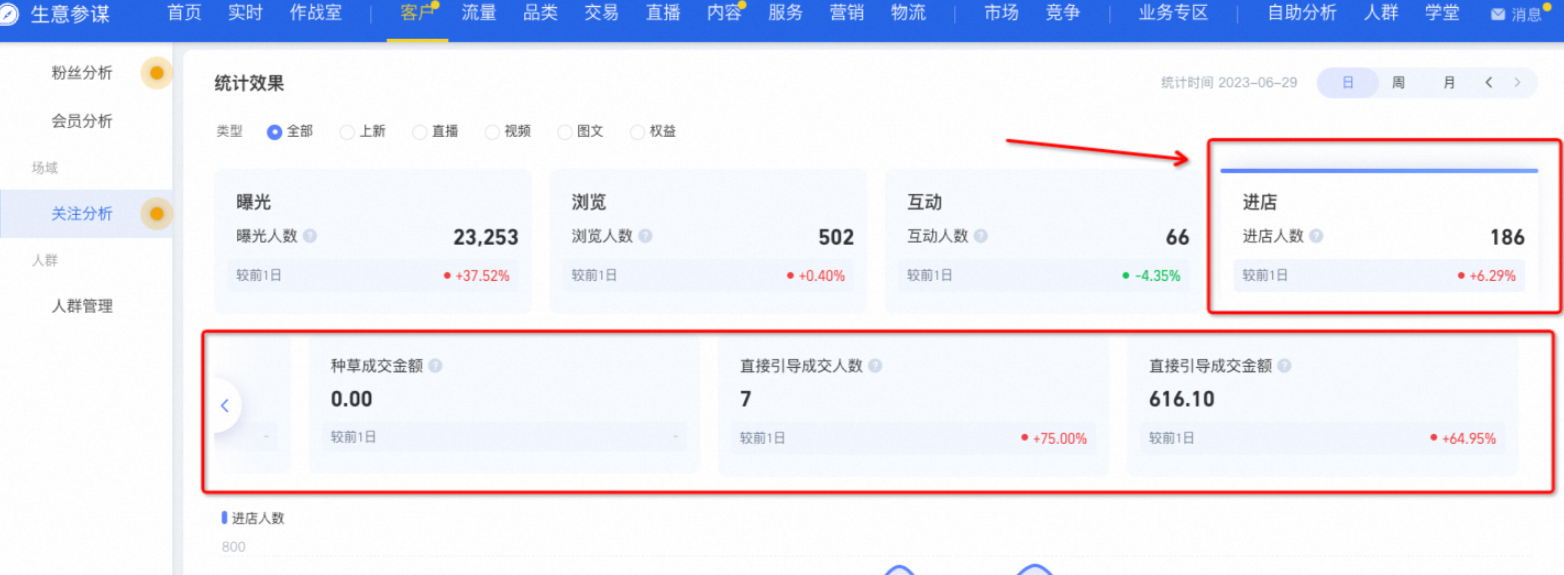Open the 首页 top navigation item
Viewport: 1564px width, 575px height.
pos(184,14)
